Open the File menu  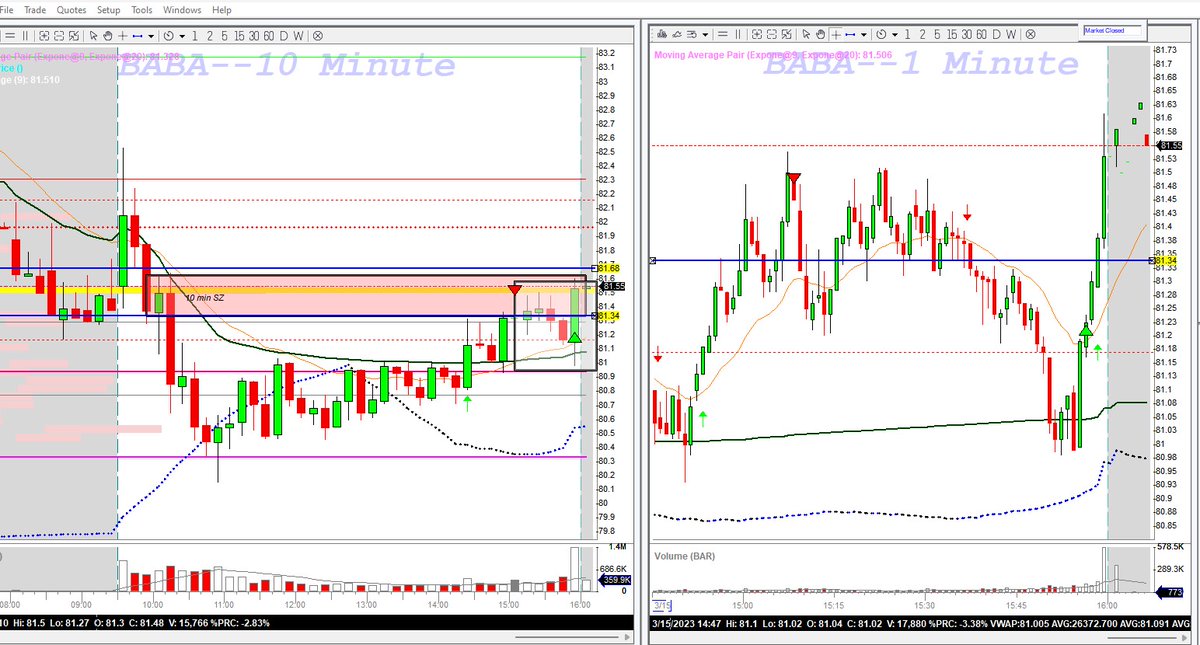[5, 9]
